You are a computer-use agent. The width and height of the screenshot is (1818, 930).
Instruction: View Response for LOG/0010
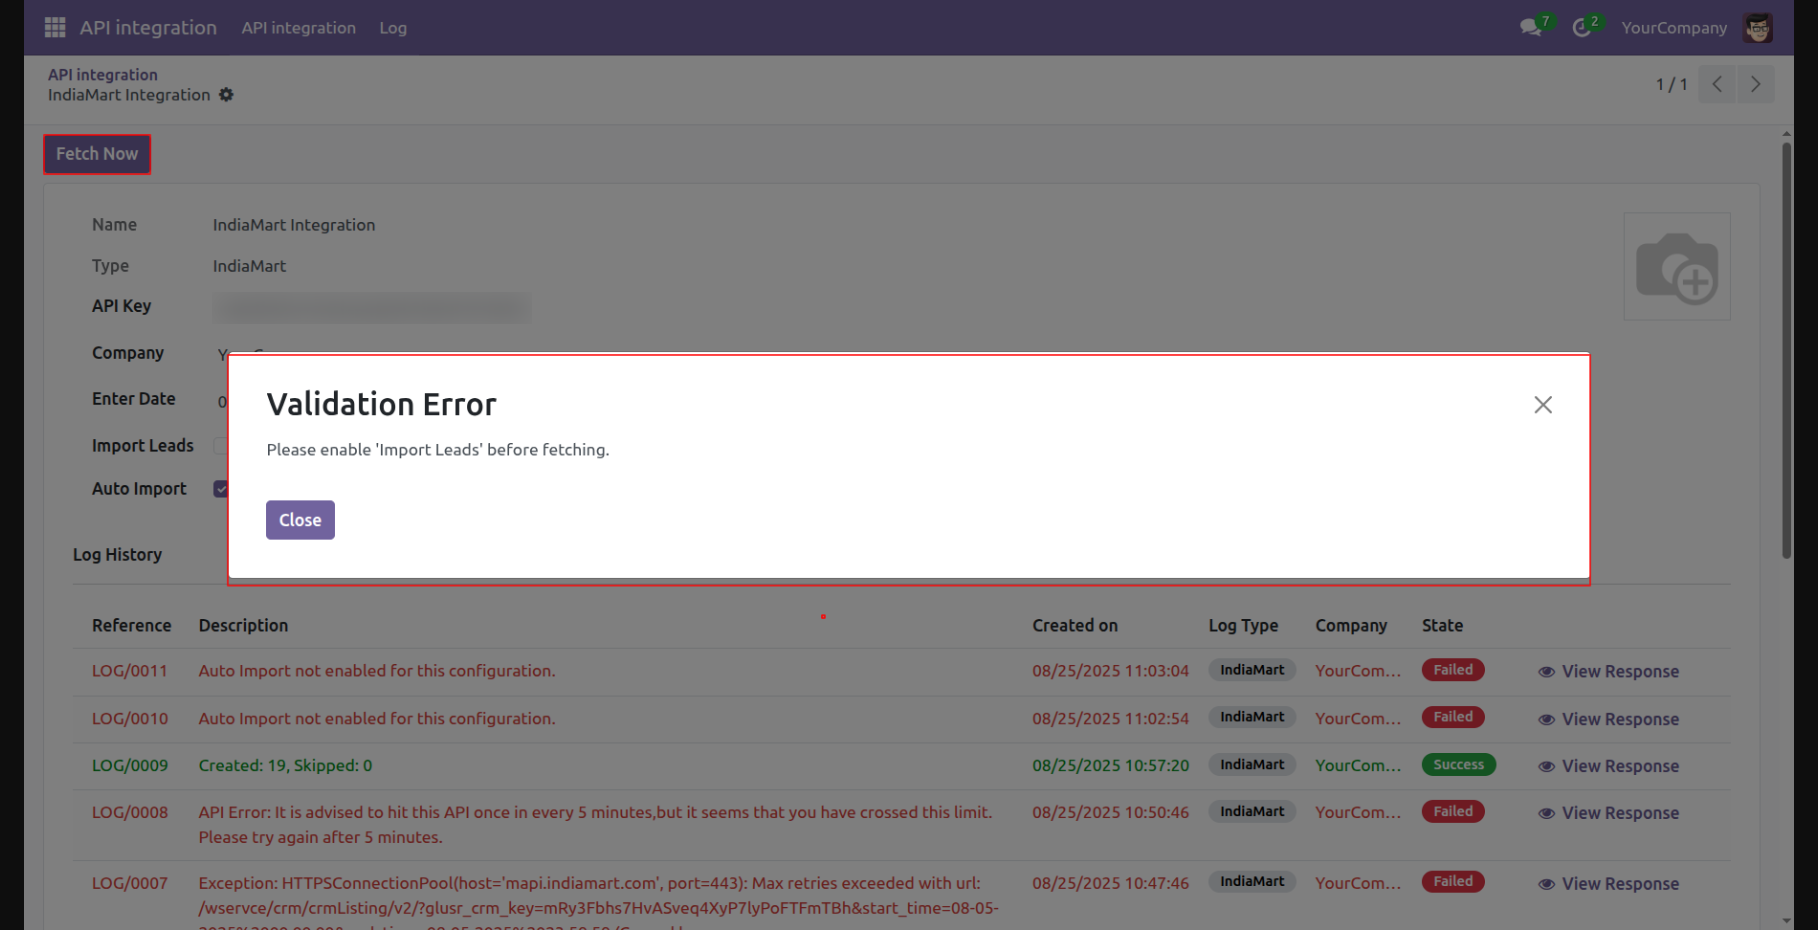pyautogui.click(x=1620, y=720)
